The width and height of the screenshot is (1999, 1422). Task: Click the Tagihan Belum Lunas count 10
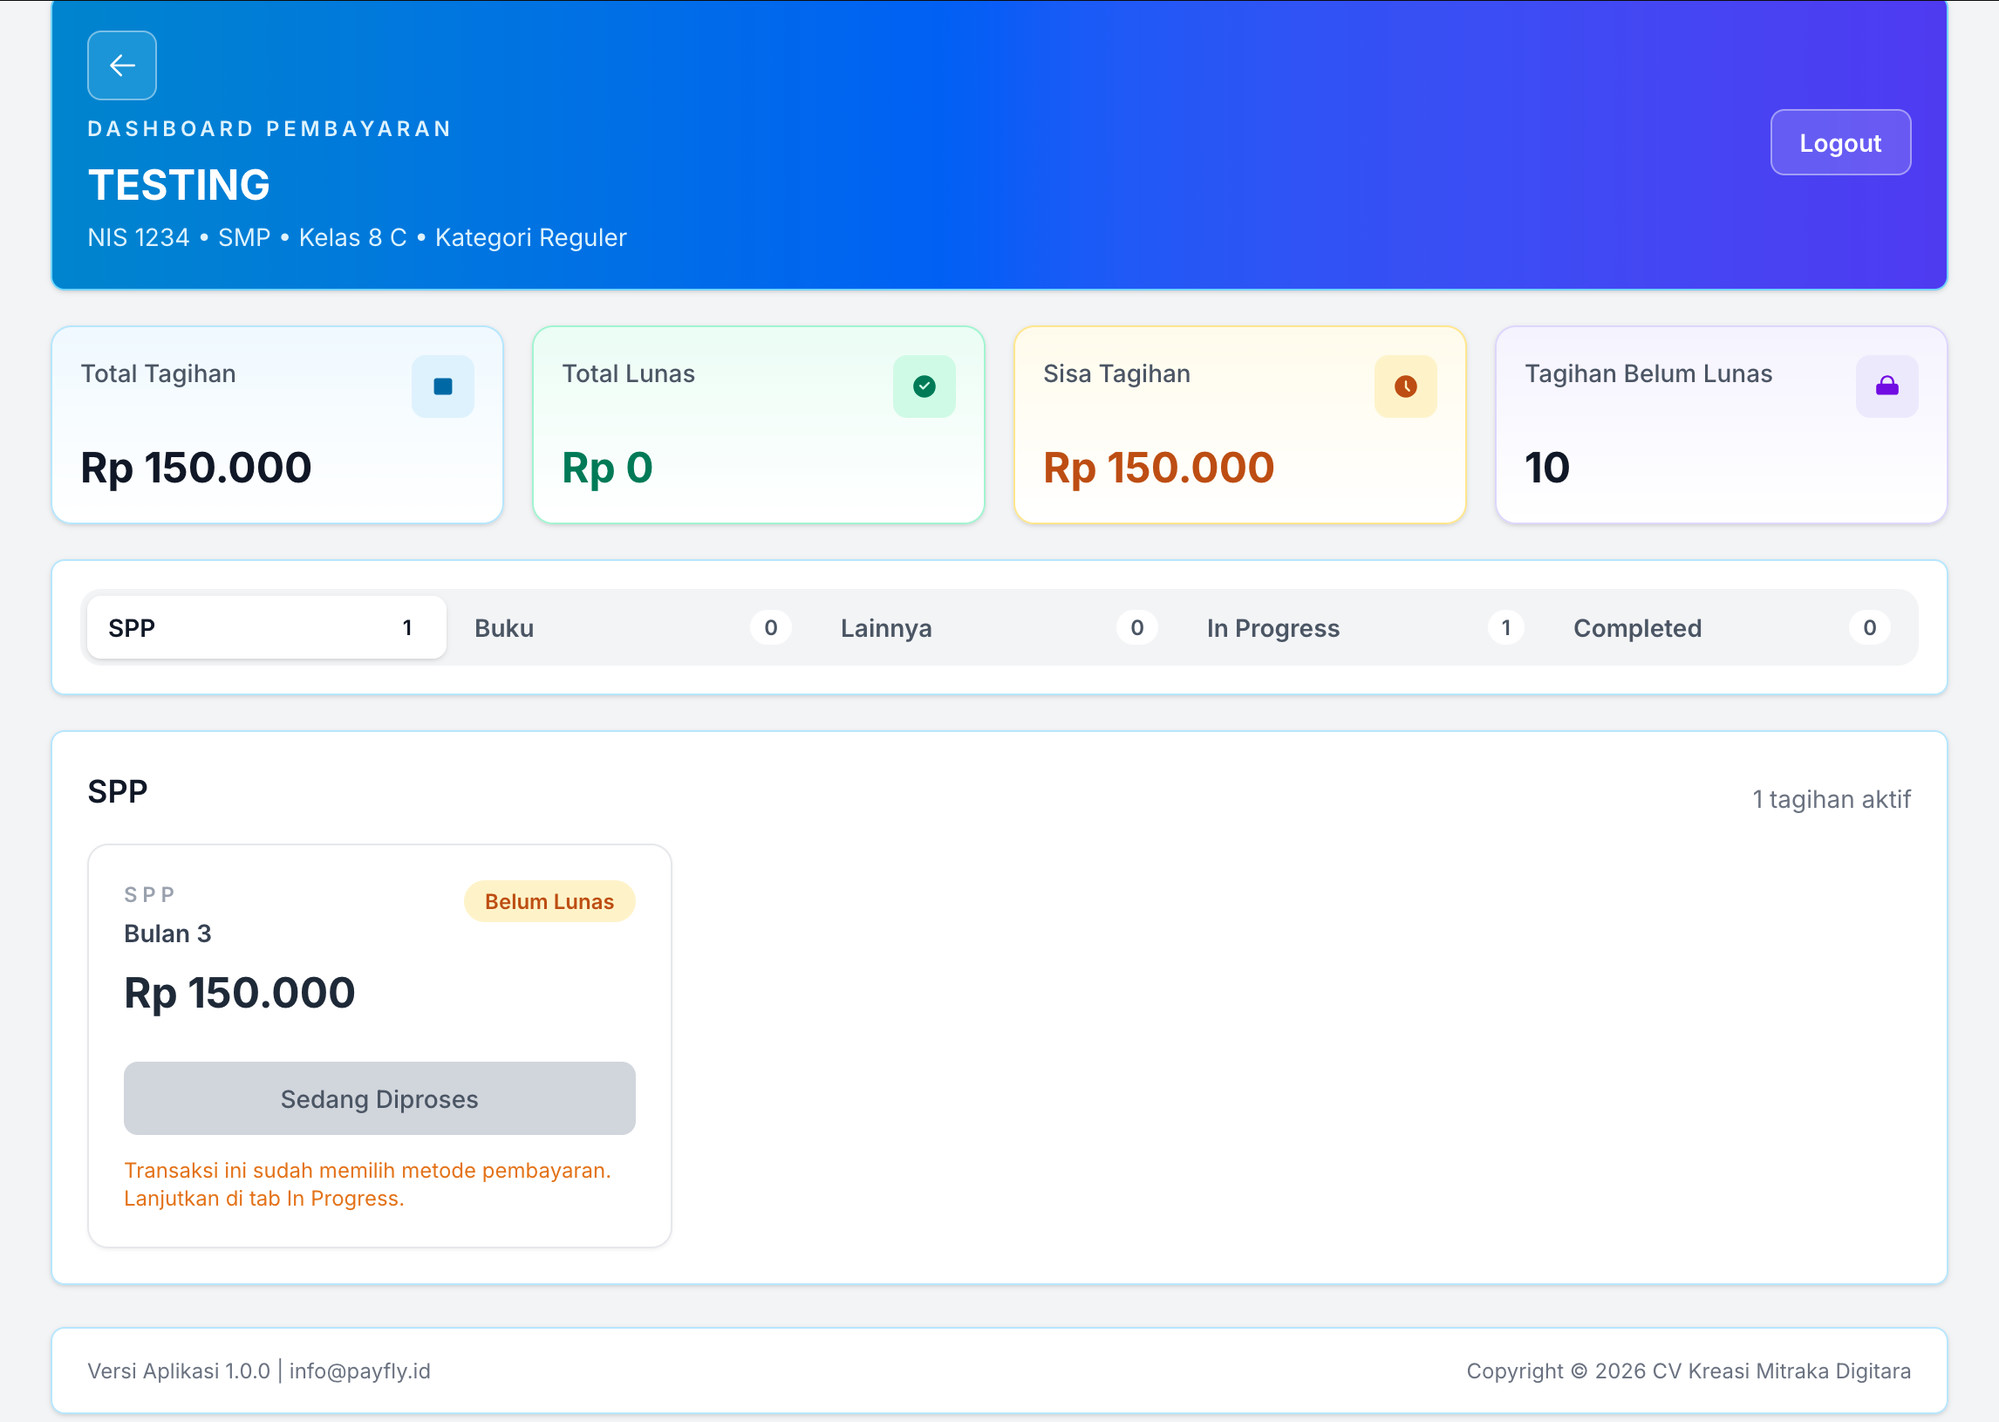1546,468
